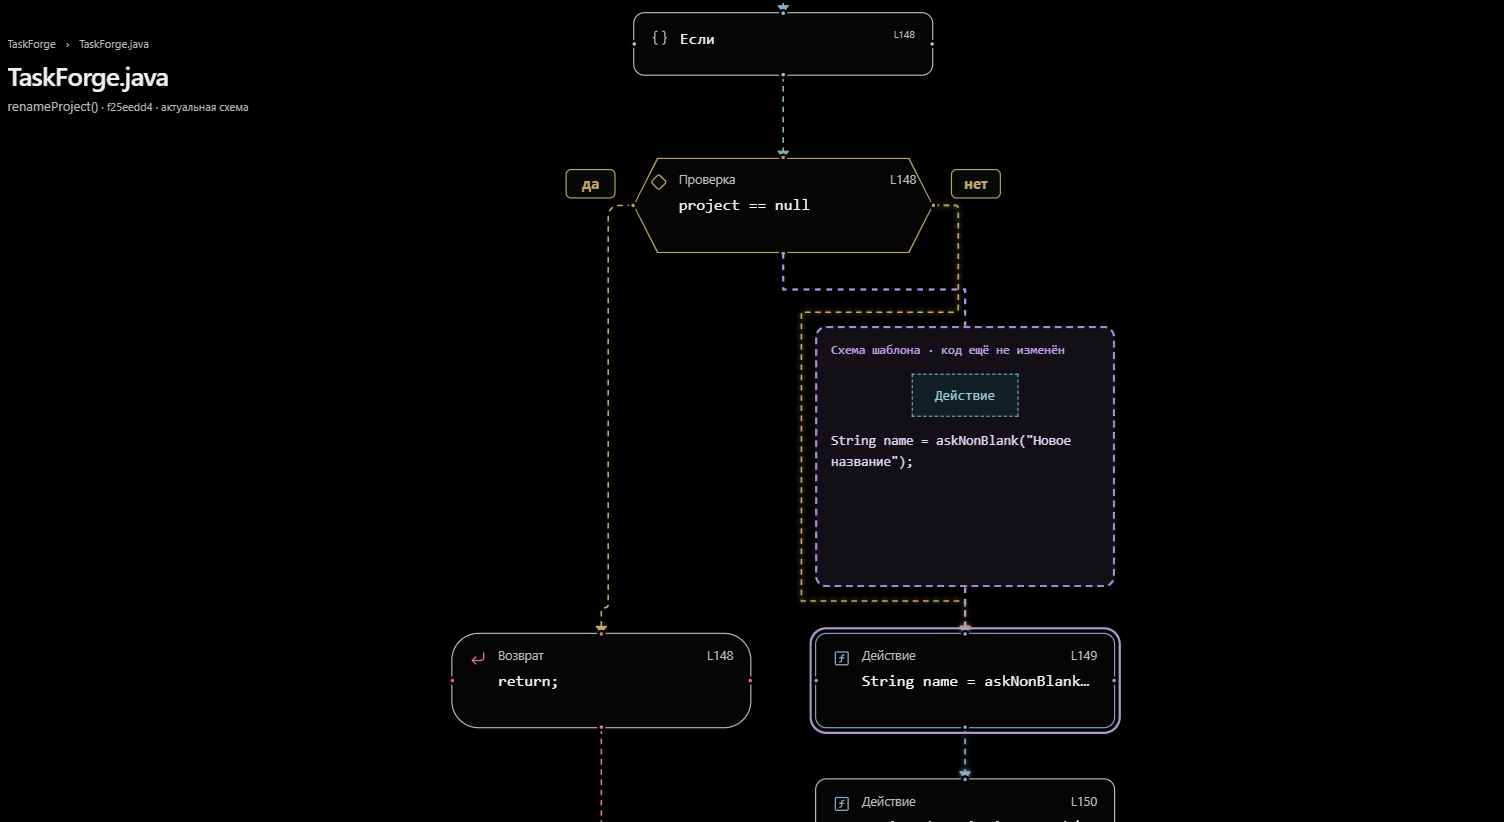The height and width of the screenshot is (822, 1504).
Task: Click function icon in Действие L149 node
Action: coord(842,658)
